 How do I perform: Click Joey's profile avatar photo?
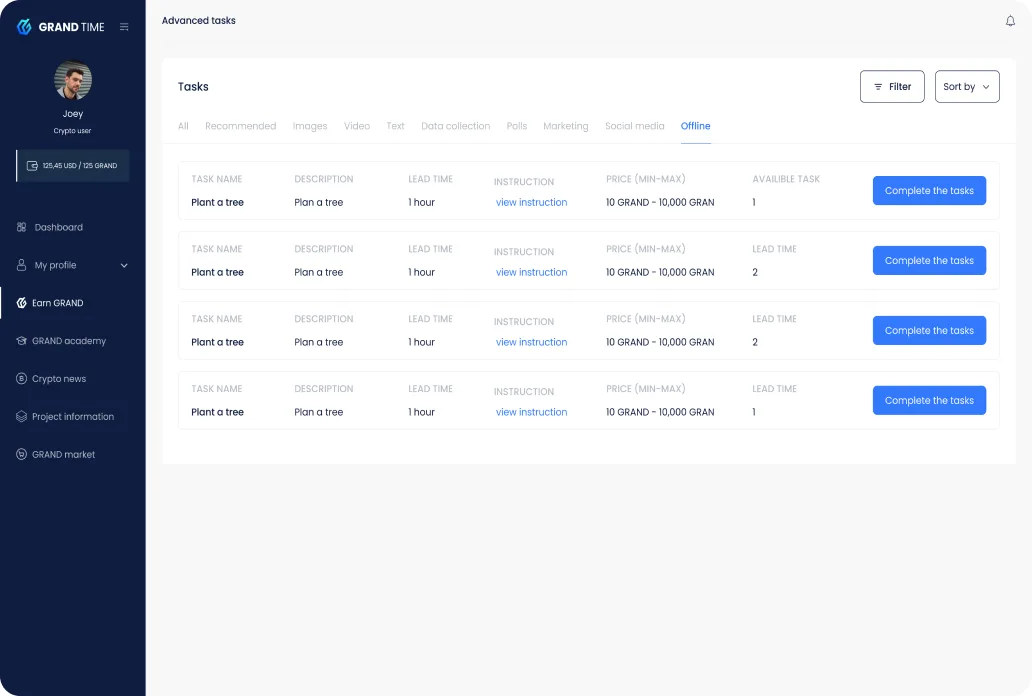coord(72,80)
